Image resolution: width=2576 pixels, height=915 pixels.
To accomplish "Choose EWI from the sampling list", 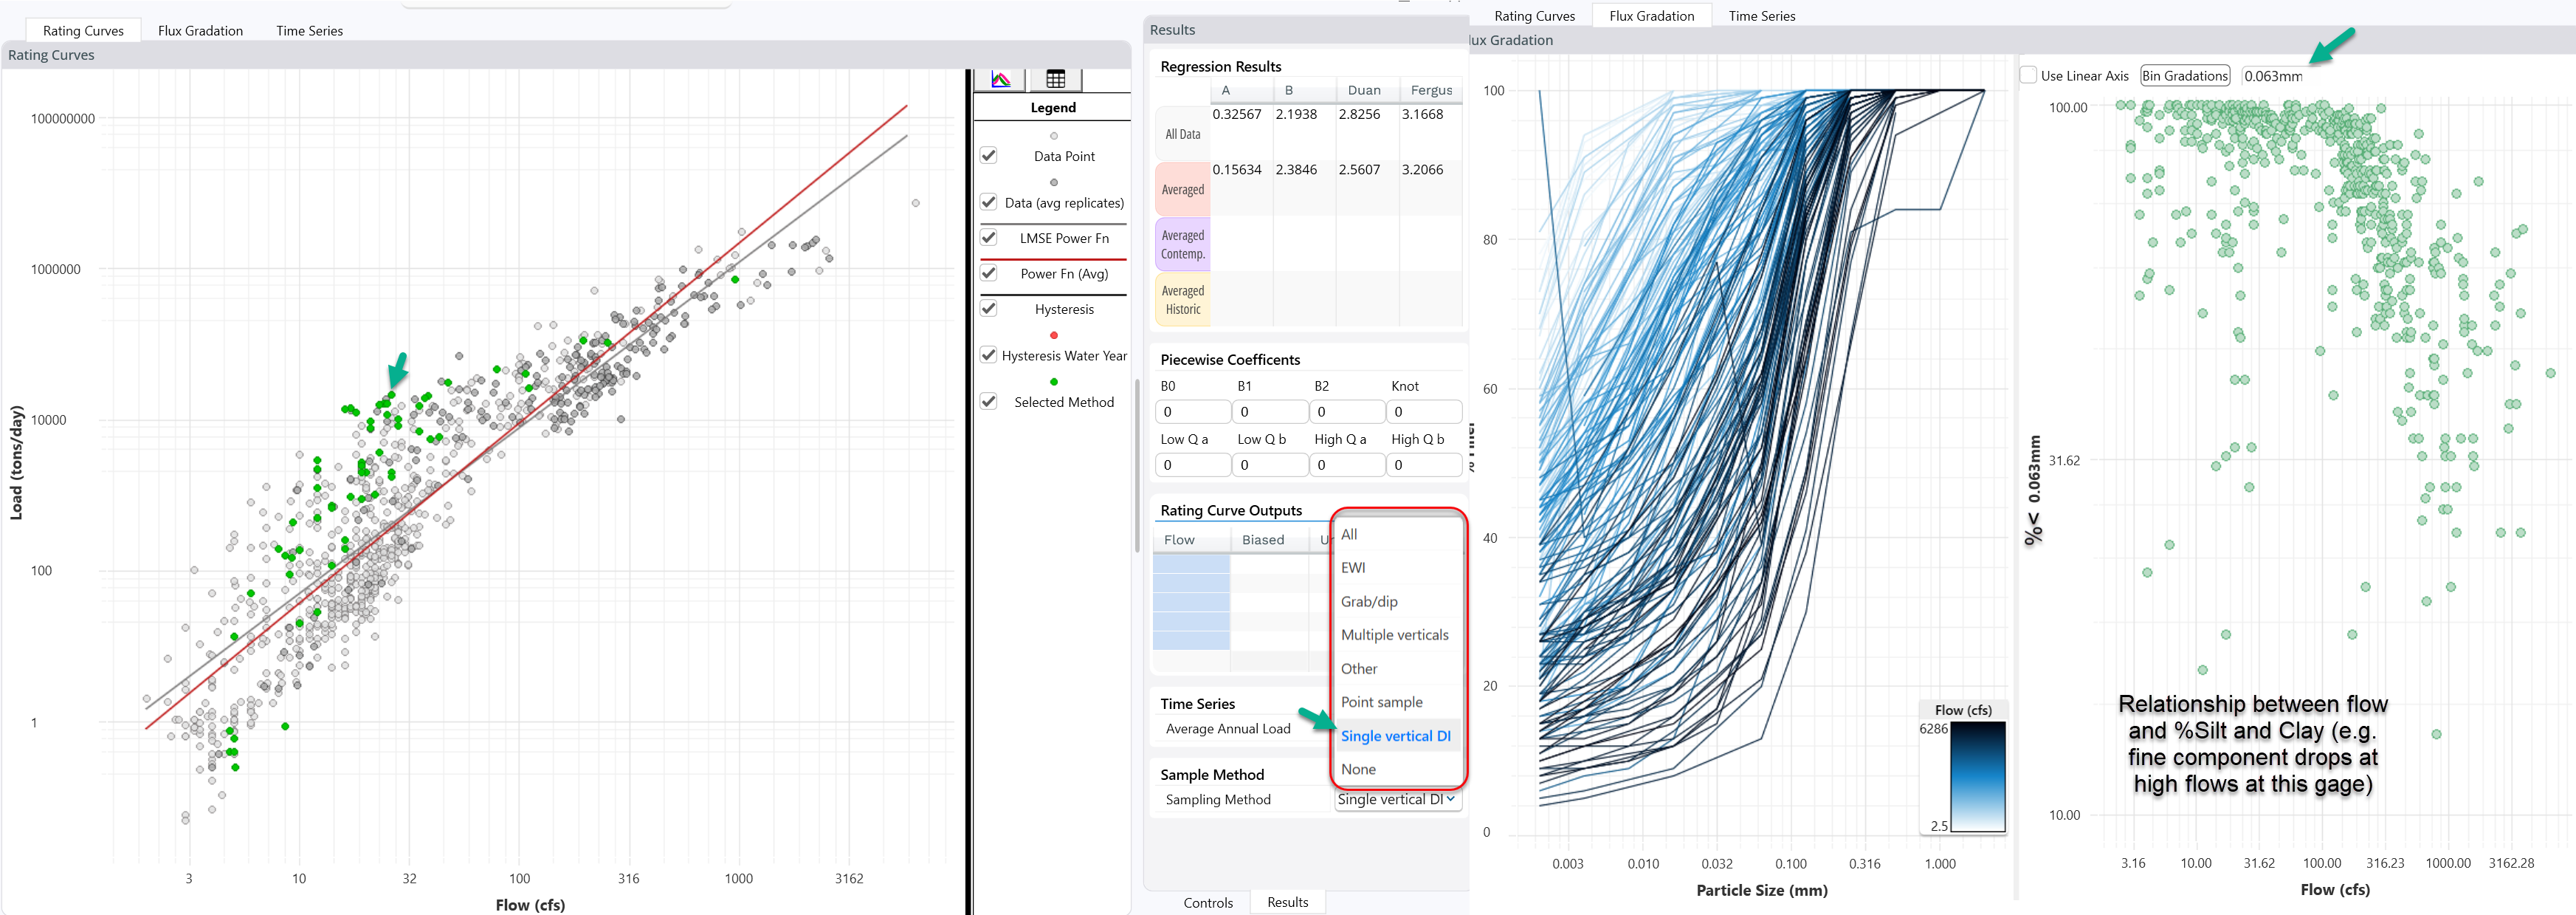I will point(1352,568).
